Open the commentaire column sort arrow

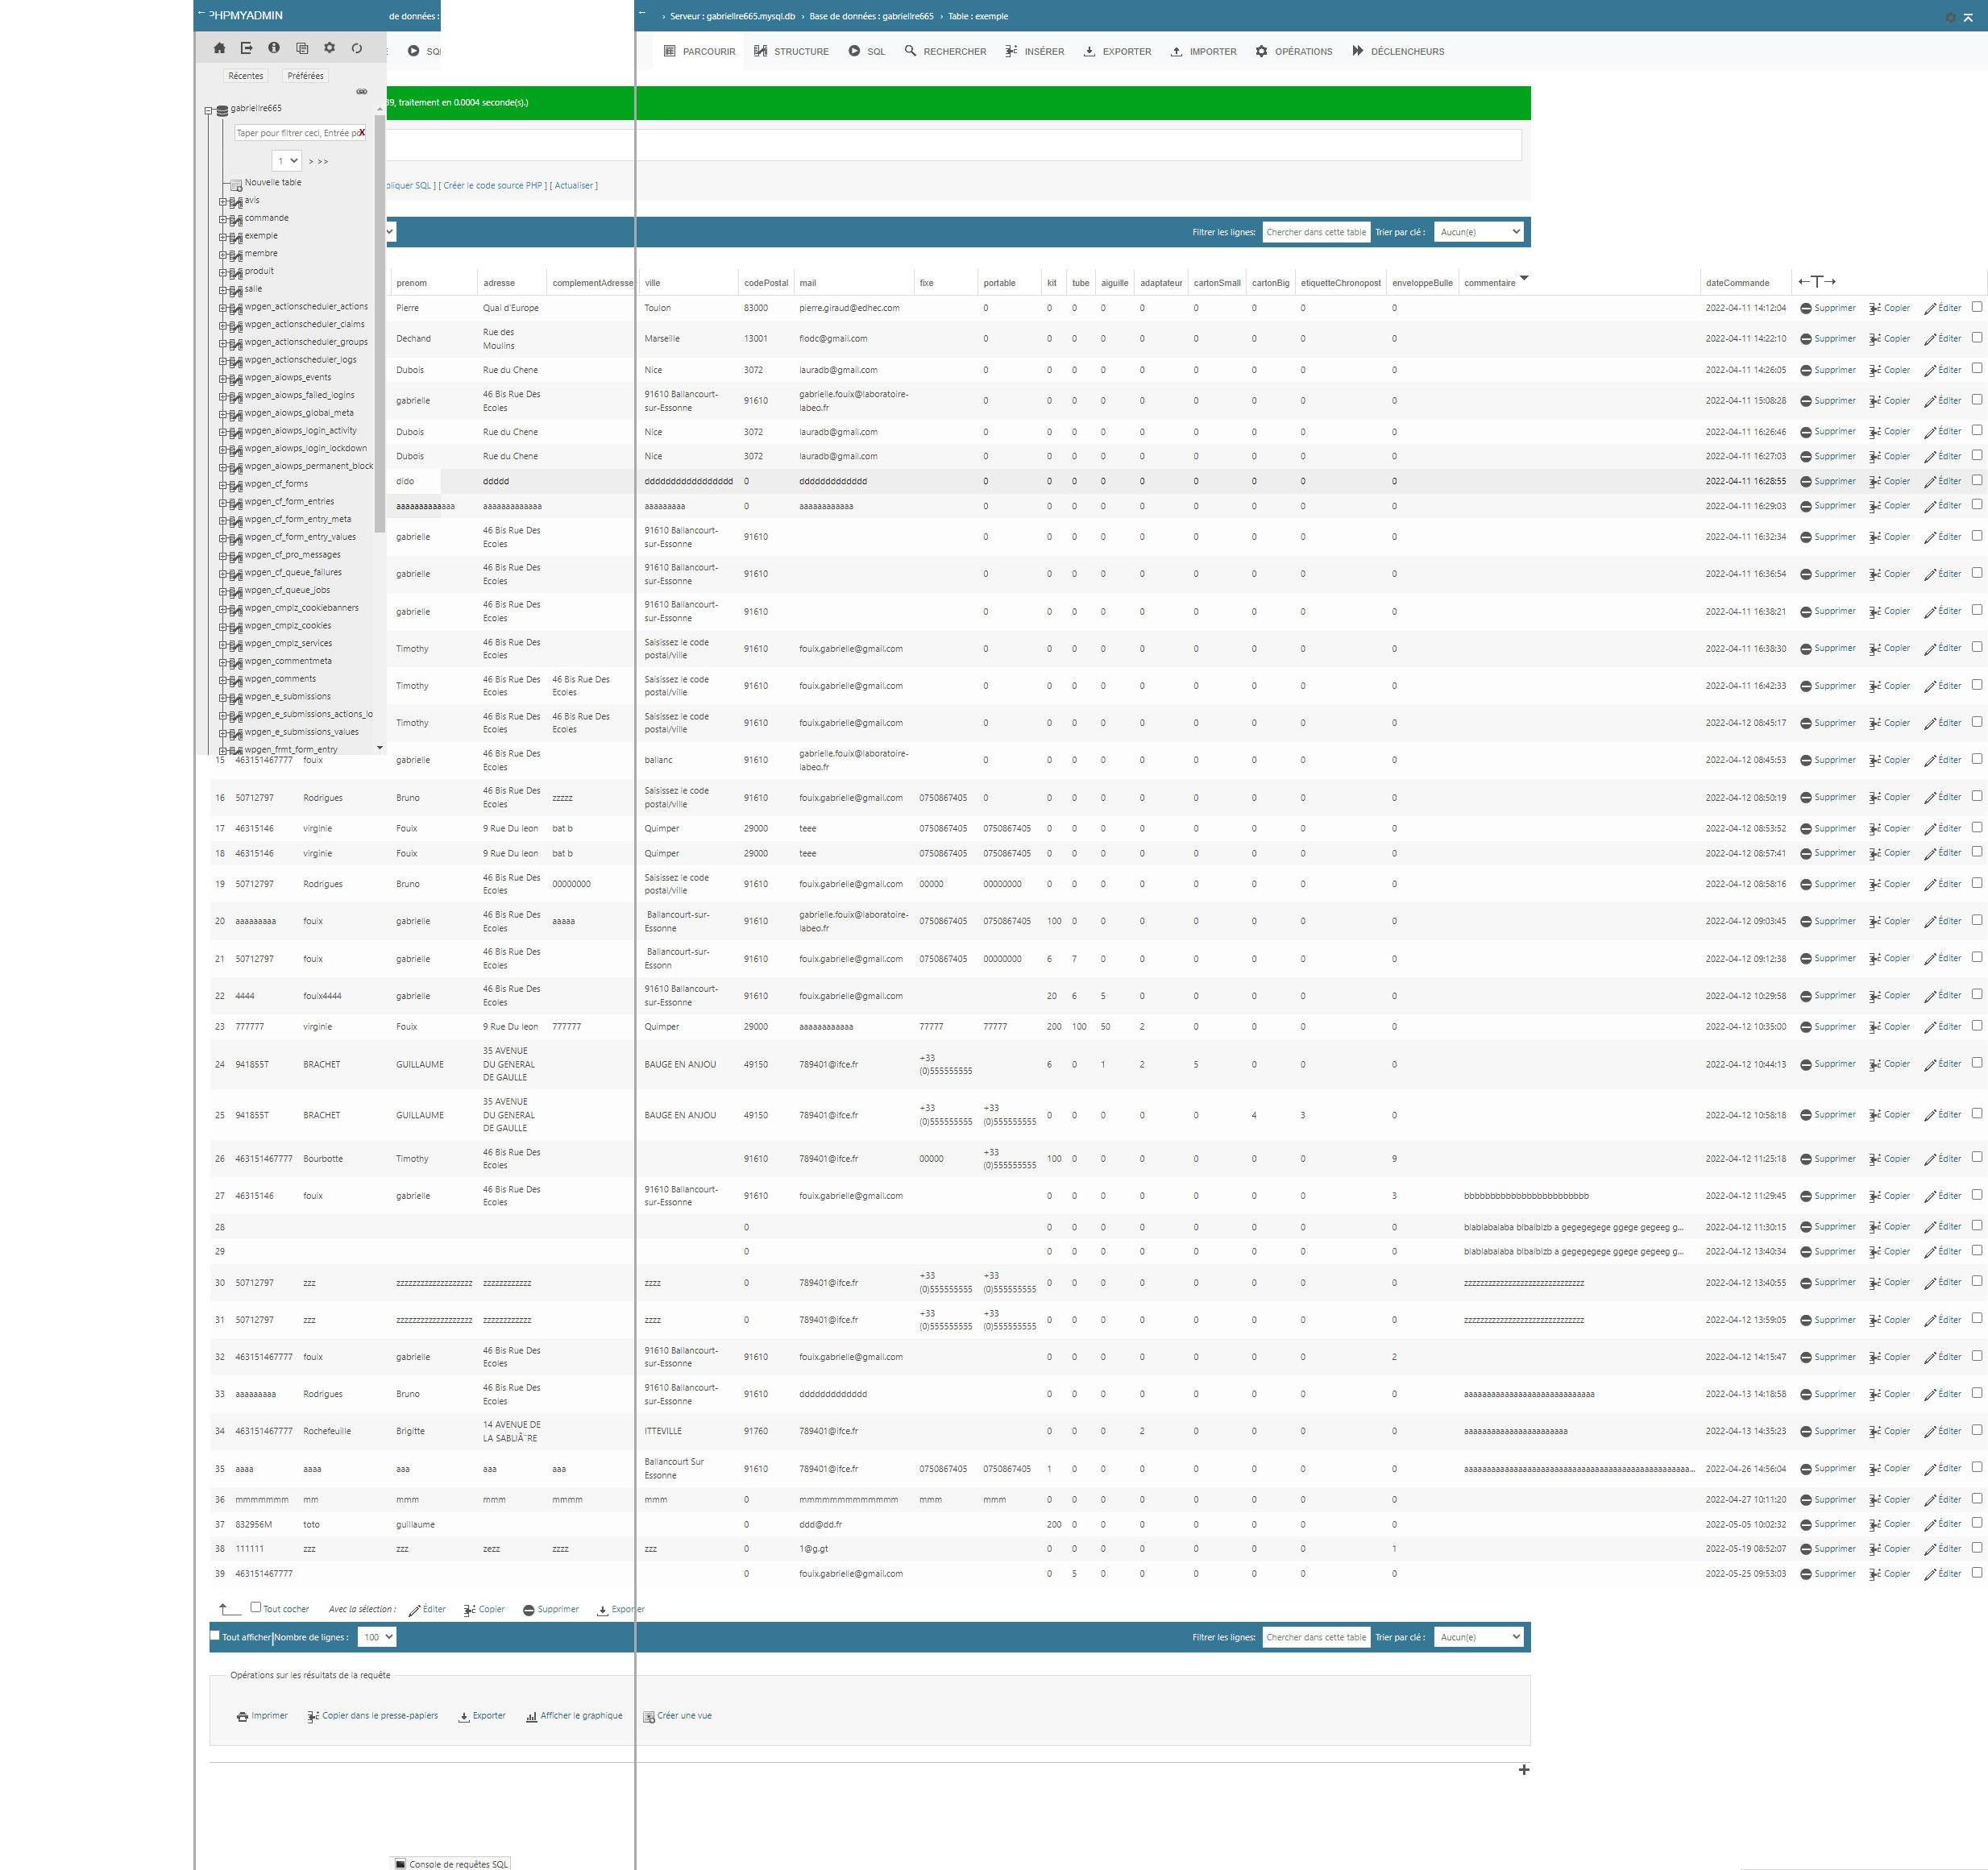[1524, 278]
